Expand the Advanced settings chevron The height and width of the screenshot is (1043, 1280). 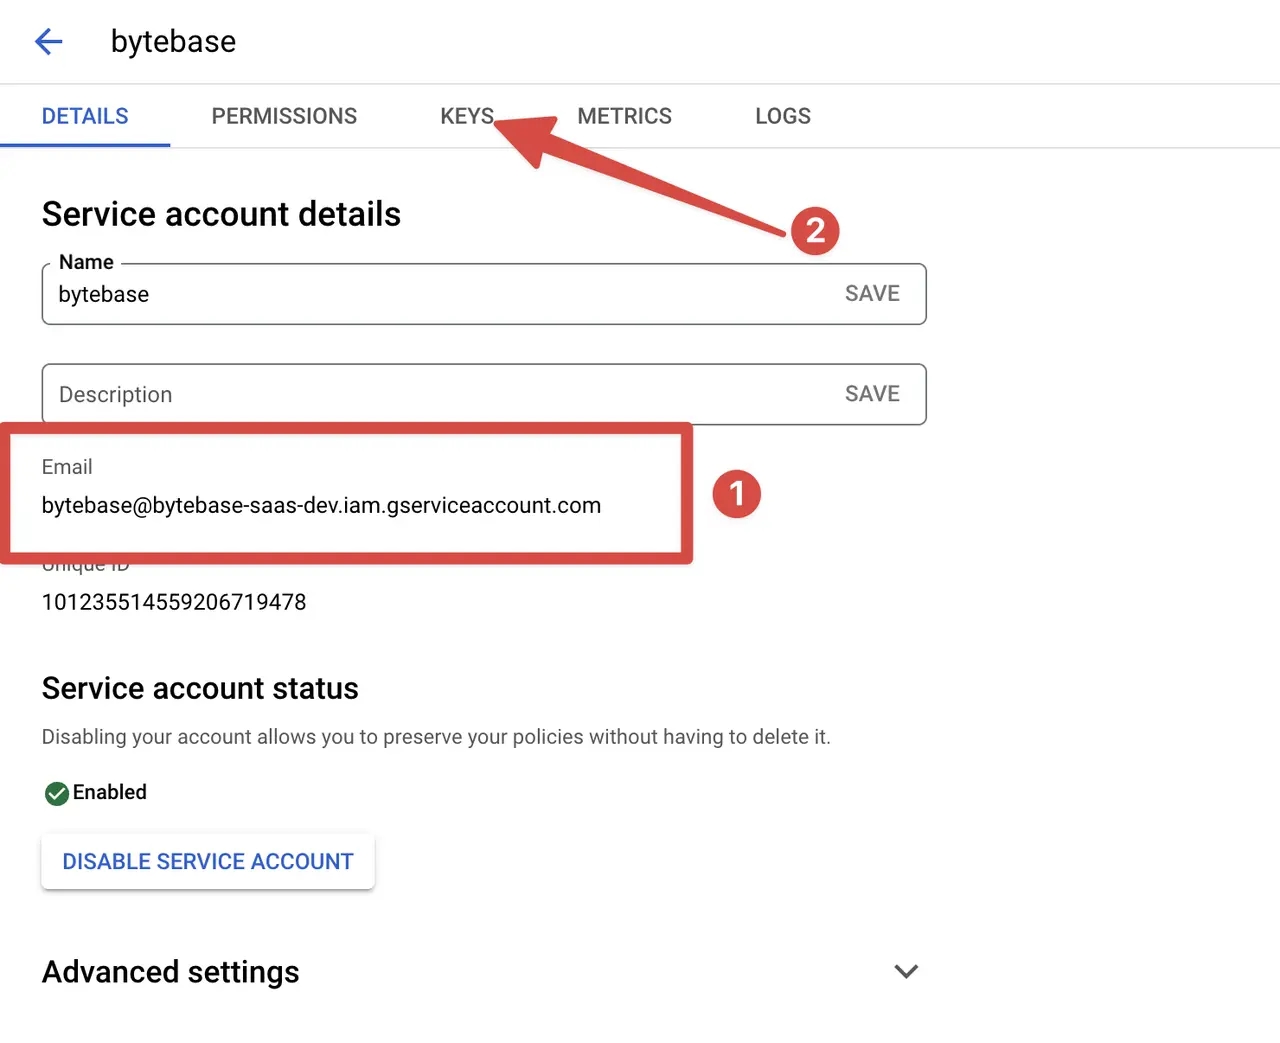pyautogui.click(x=906, y=971)
